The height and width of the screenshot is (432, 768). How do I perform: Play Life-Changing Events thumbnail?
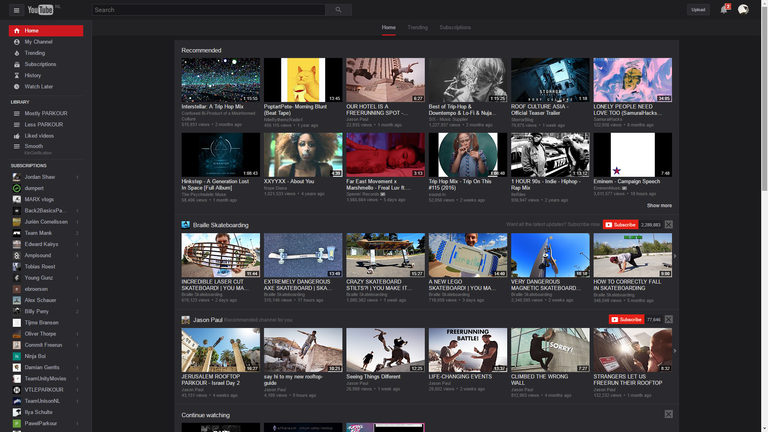(x=468, y=350)
